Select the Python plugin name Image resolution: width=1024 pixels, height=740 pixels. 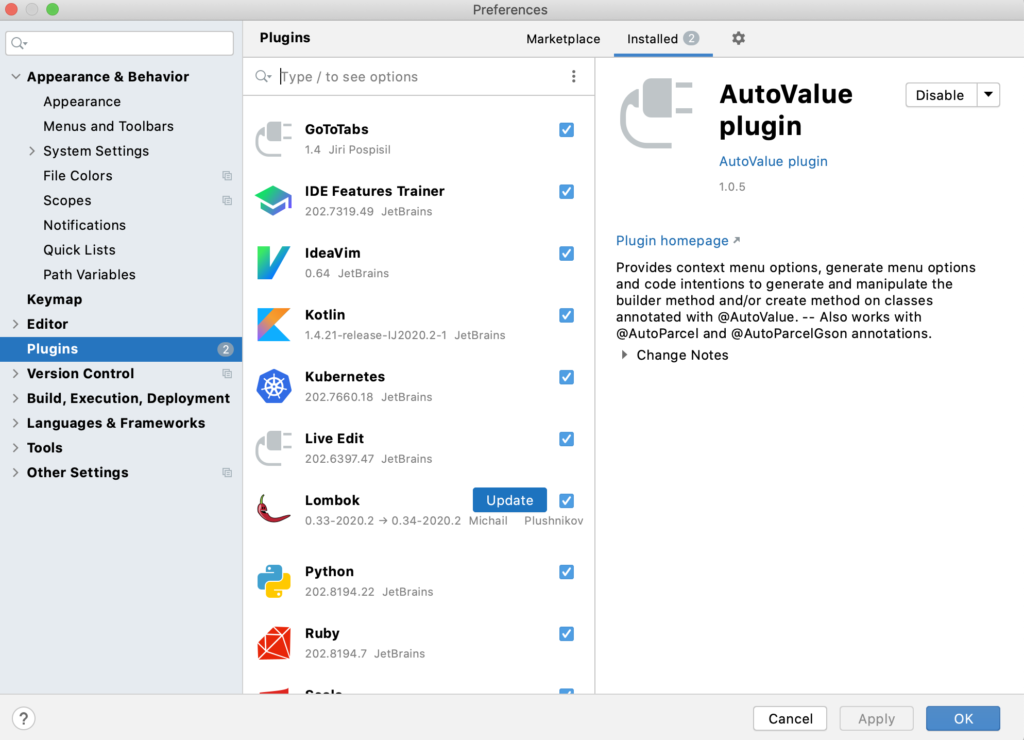pos(329,571)
